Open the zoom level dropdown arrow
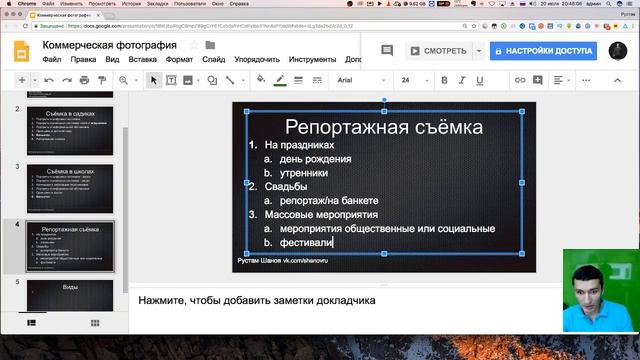 (136, 80)
